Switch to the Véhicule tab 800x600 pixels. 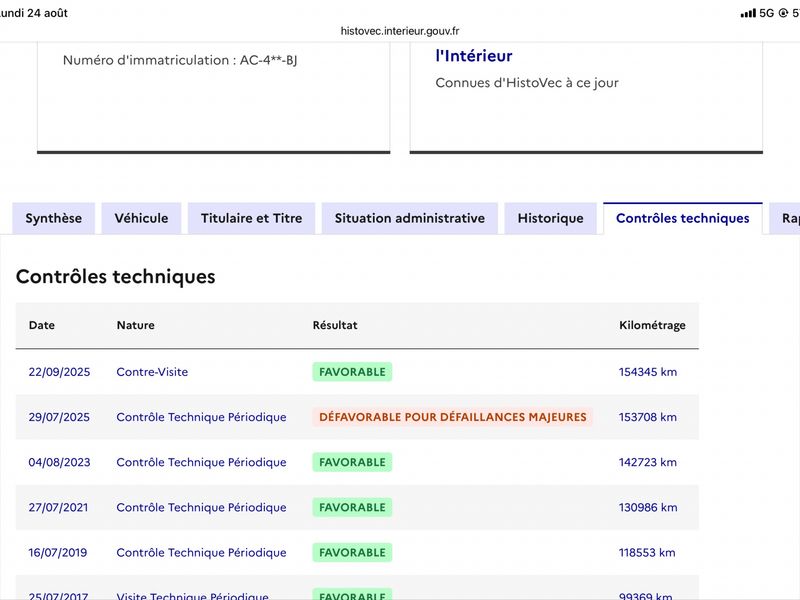pos(141,218)
